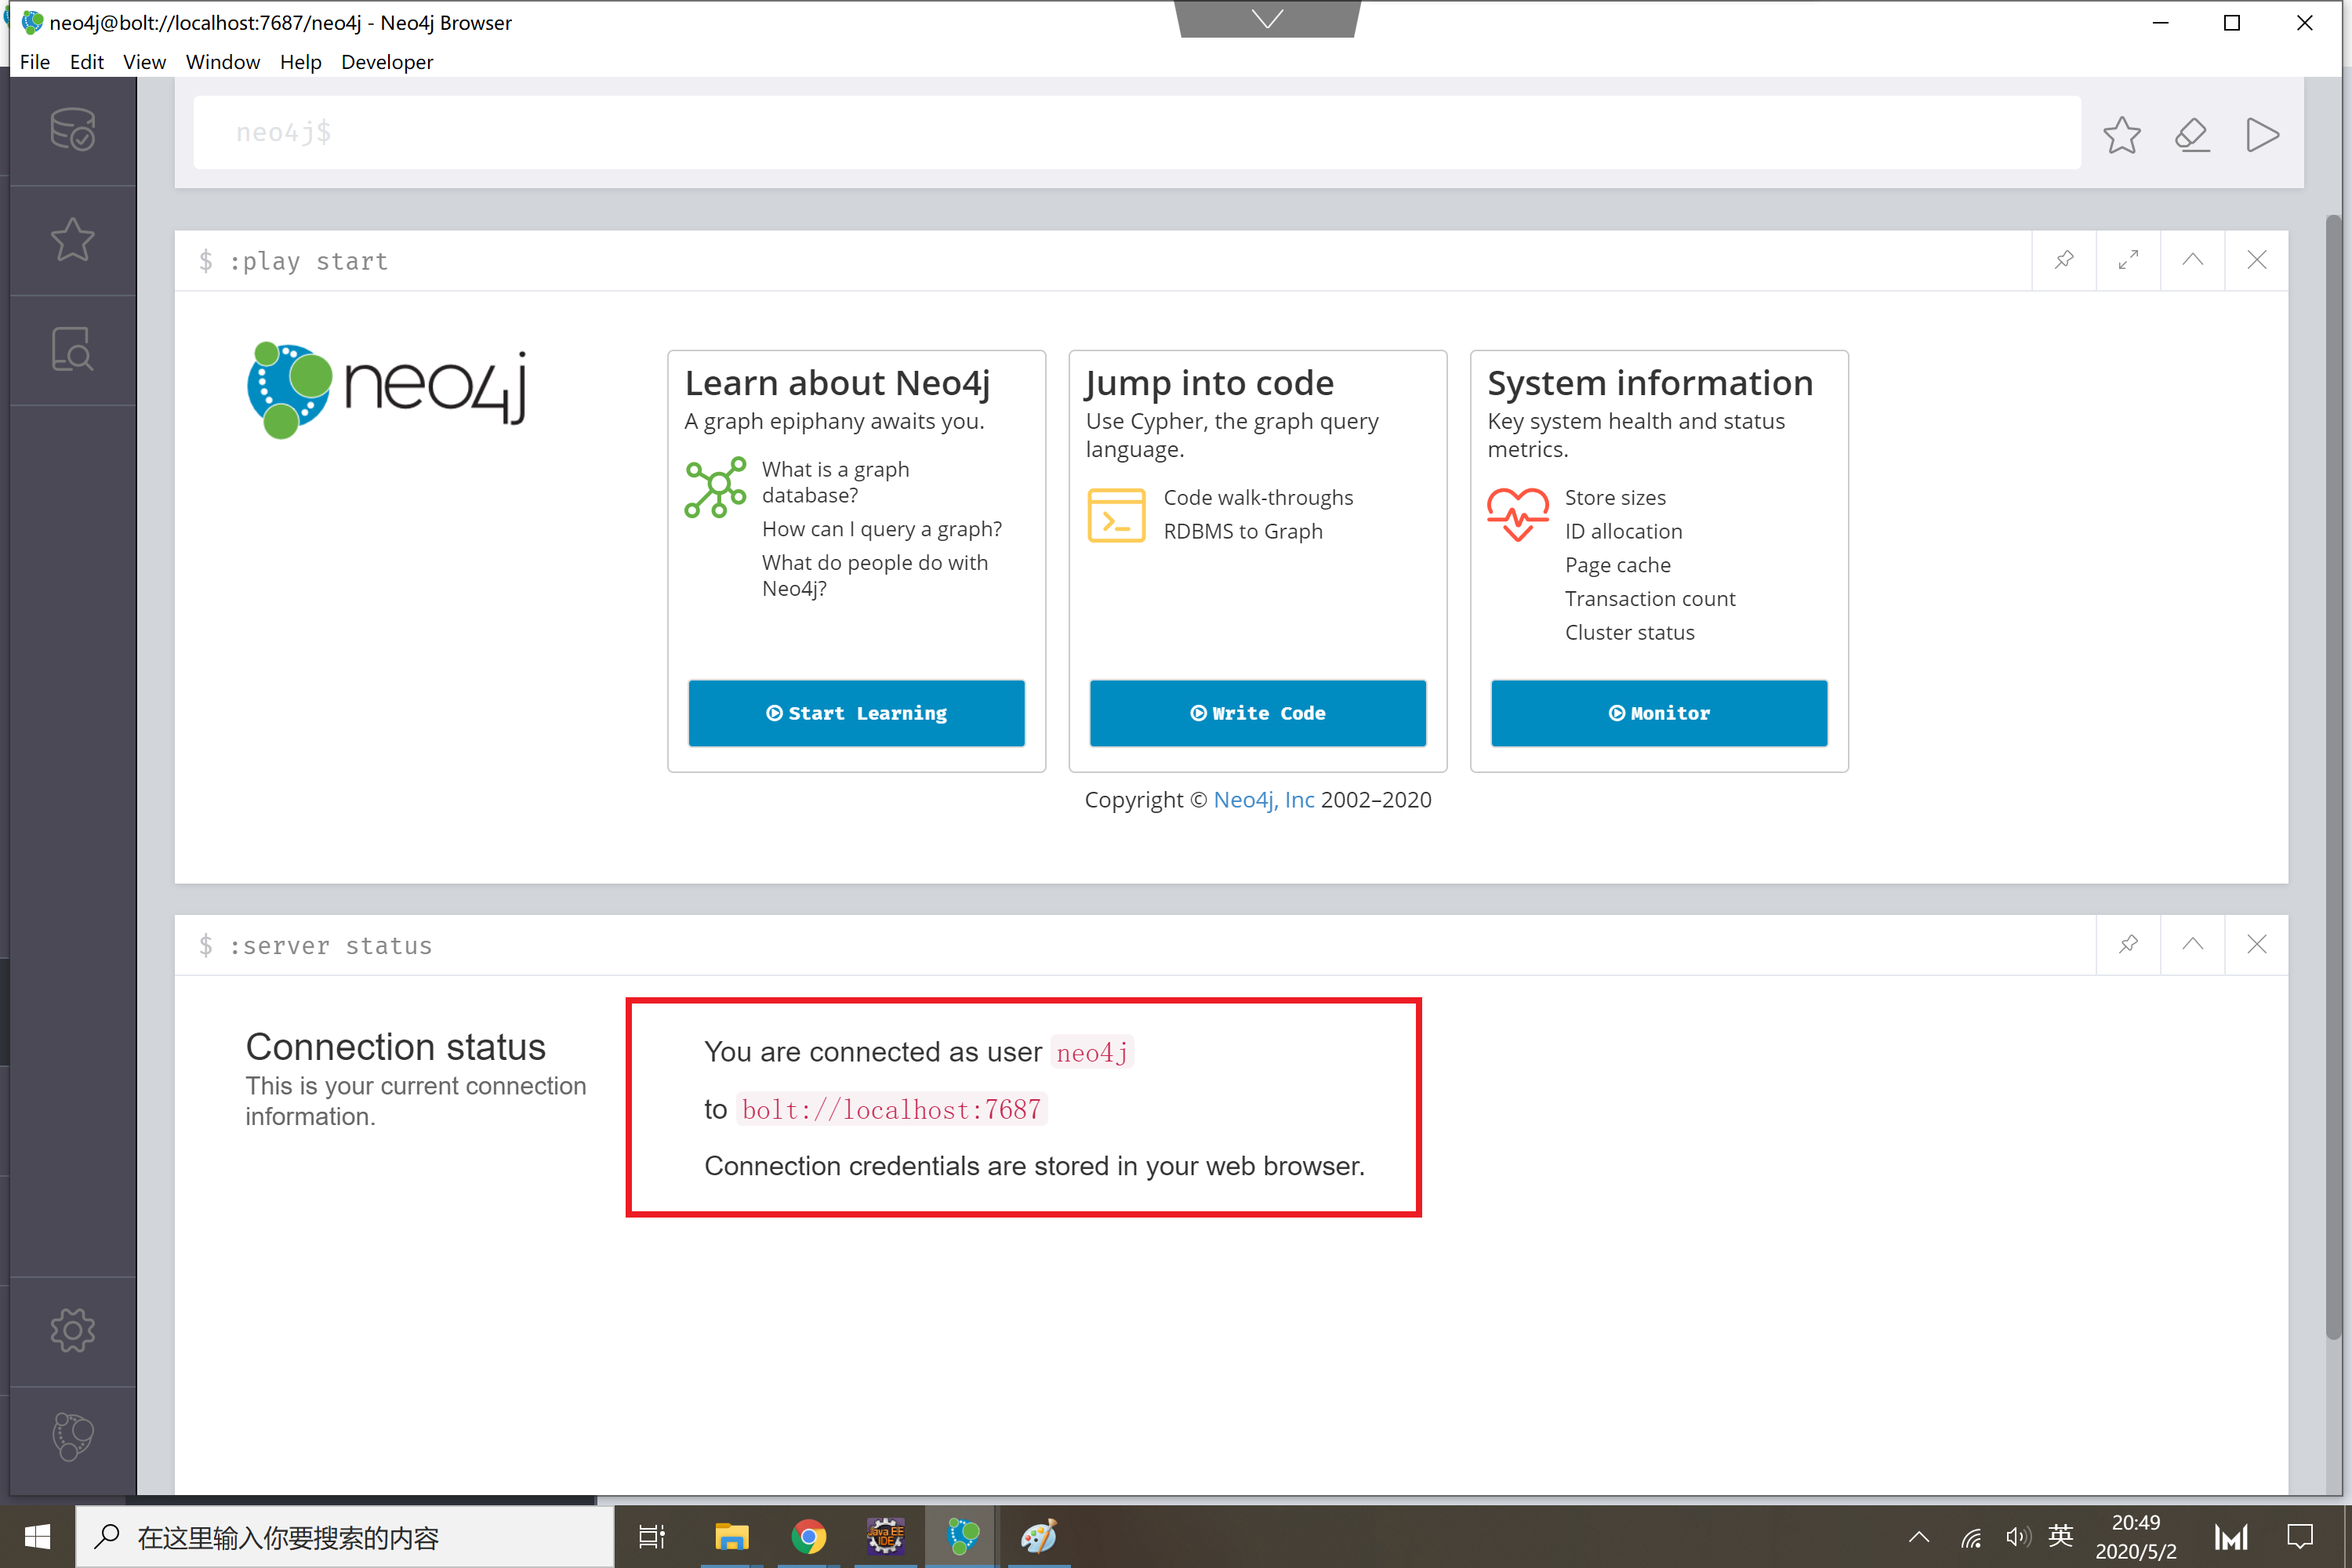Open the View menu
The image size is (2352, 1568).
[x=144, y=62]
